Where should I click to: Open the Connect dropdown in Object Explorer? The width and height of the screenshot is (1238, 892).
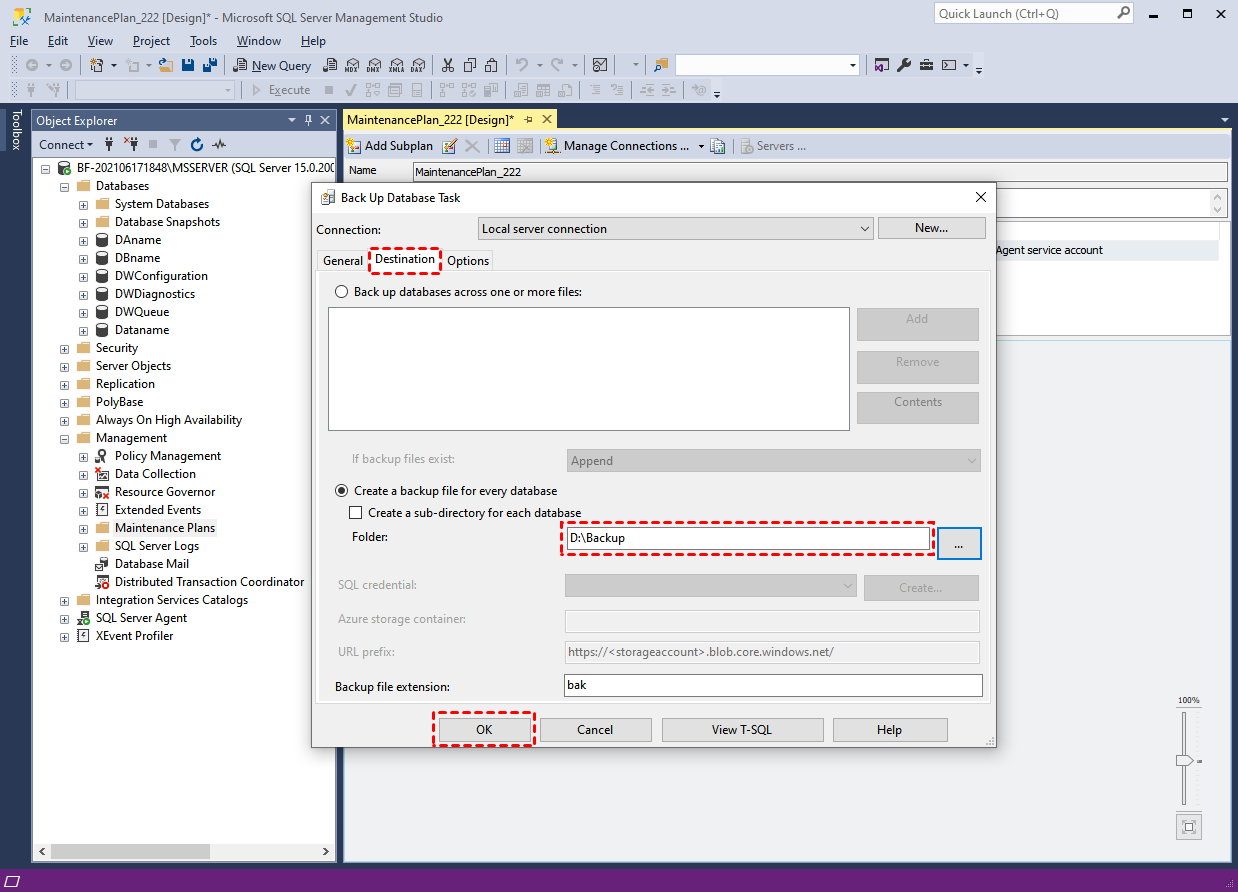[x=65, y=145]
